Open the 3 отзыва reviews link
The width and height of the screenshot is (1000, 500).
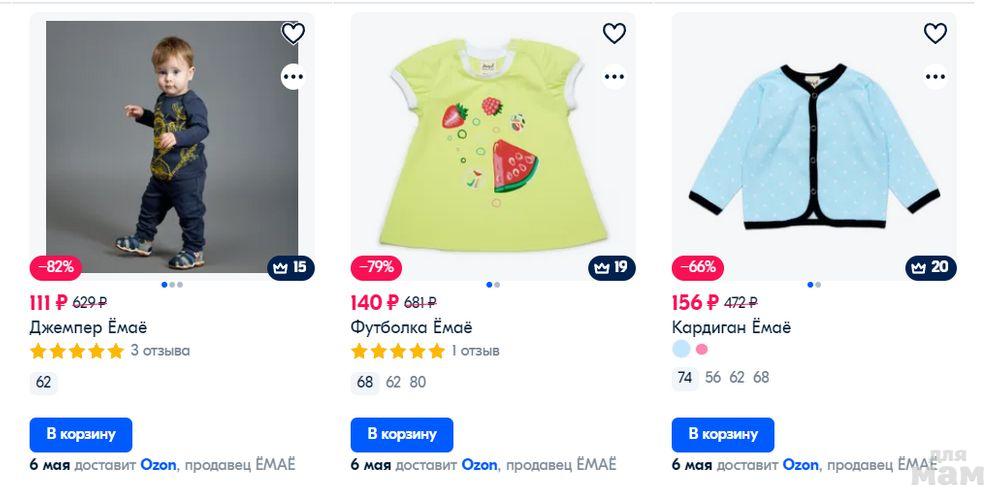click(x=160, y=351)
